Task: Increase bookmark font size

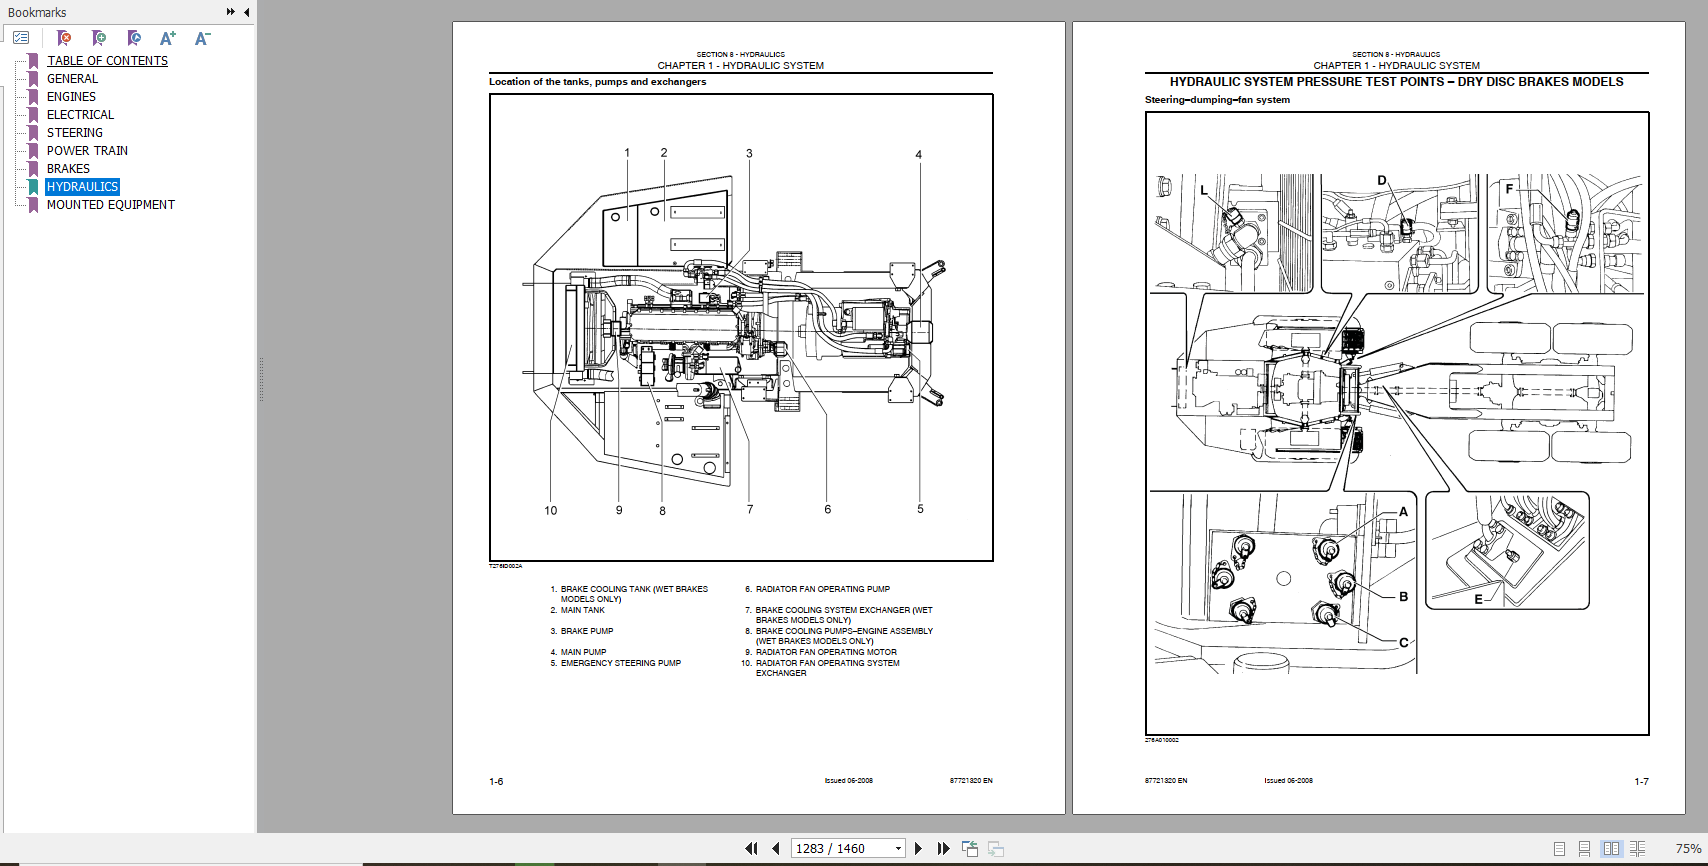Action: 168,38
